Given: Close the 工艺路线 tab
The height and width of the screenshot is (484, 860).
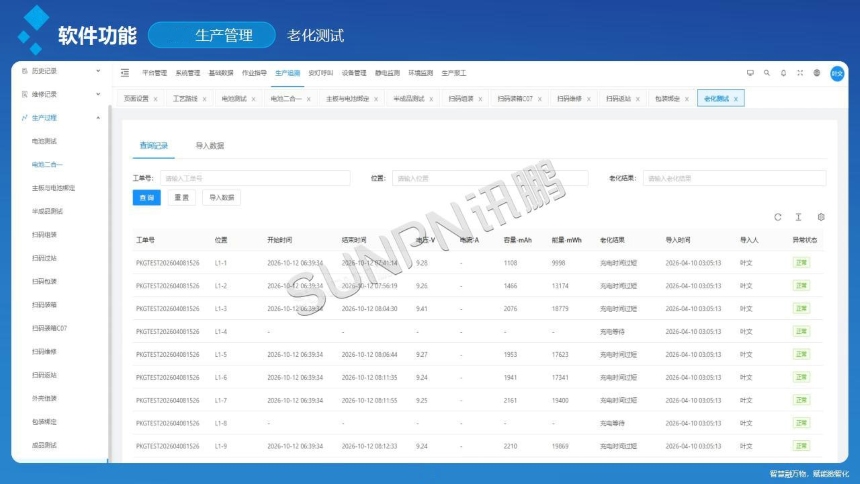Looking at the screenshot, I should 205,99.
